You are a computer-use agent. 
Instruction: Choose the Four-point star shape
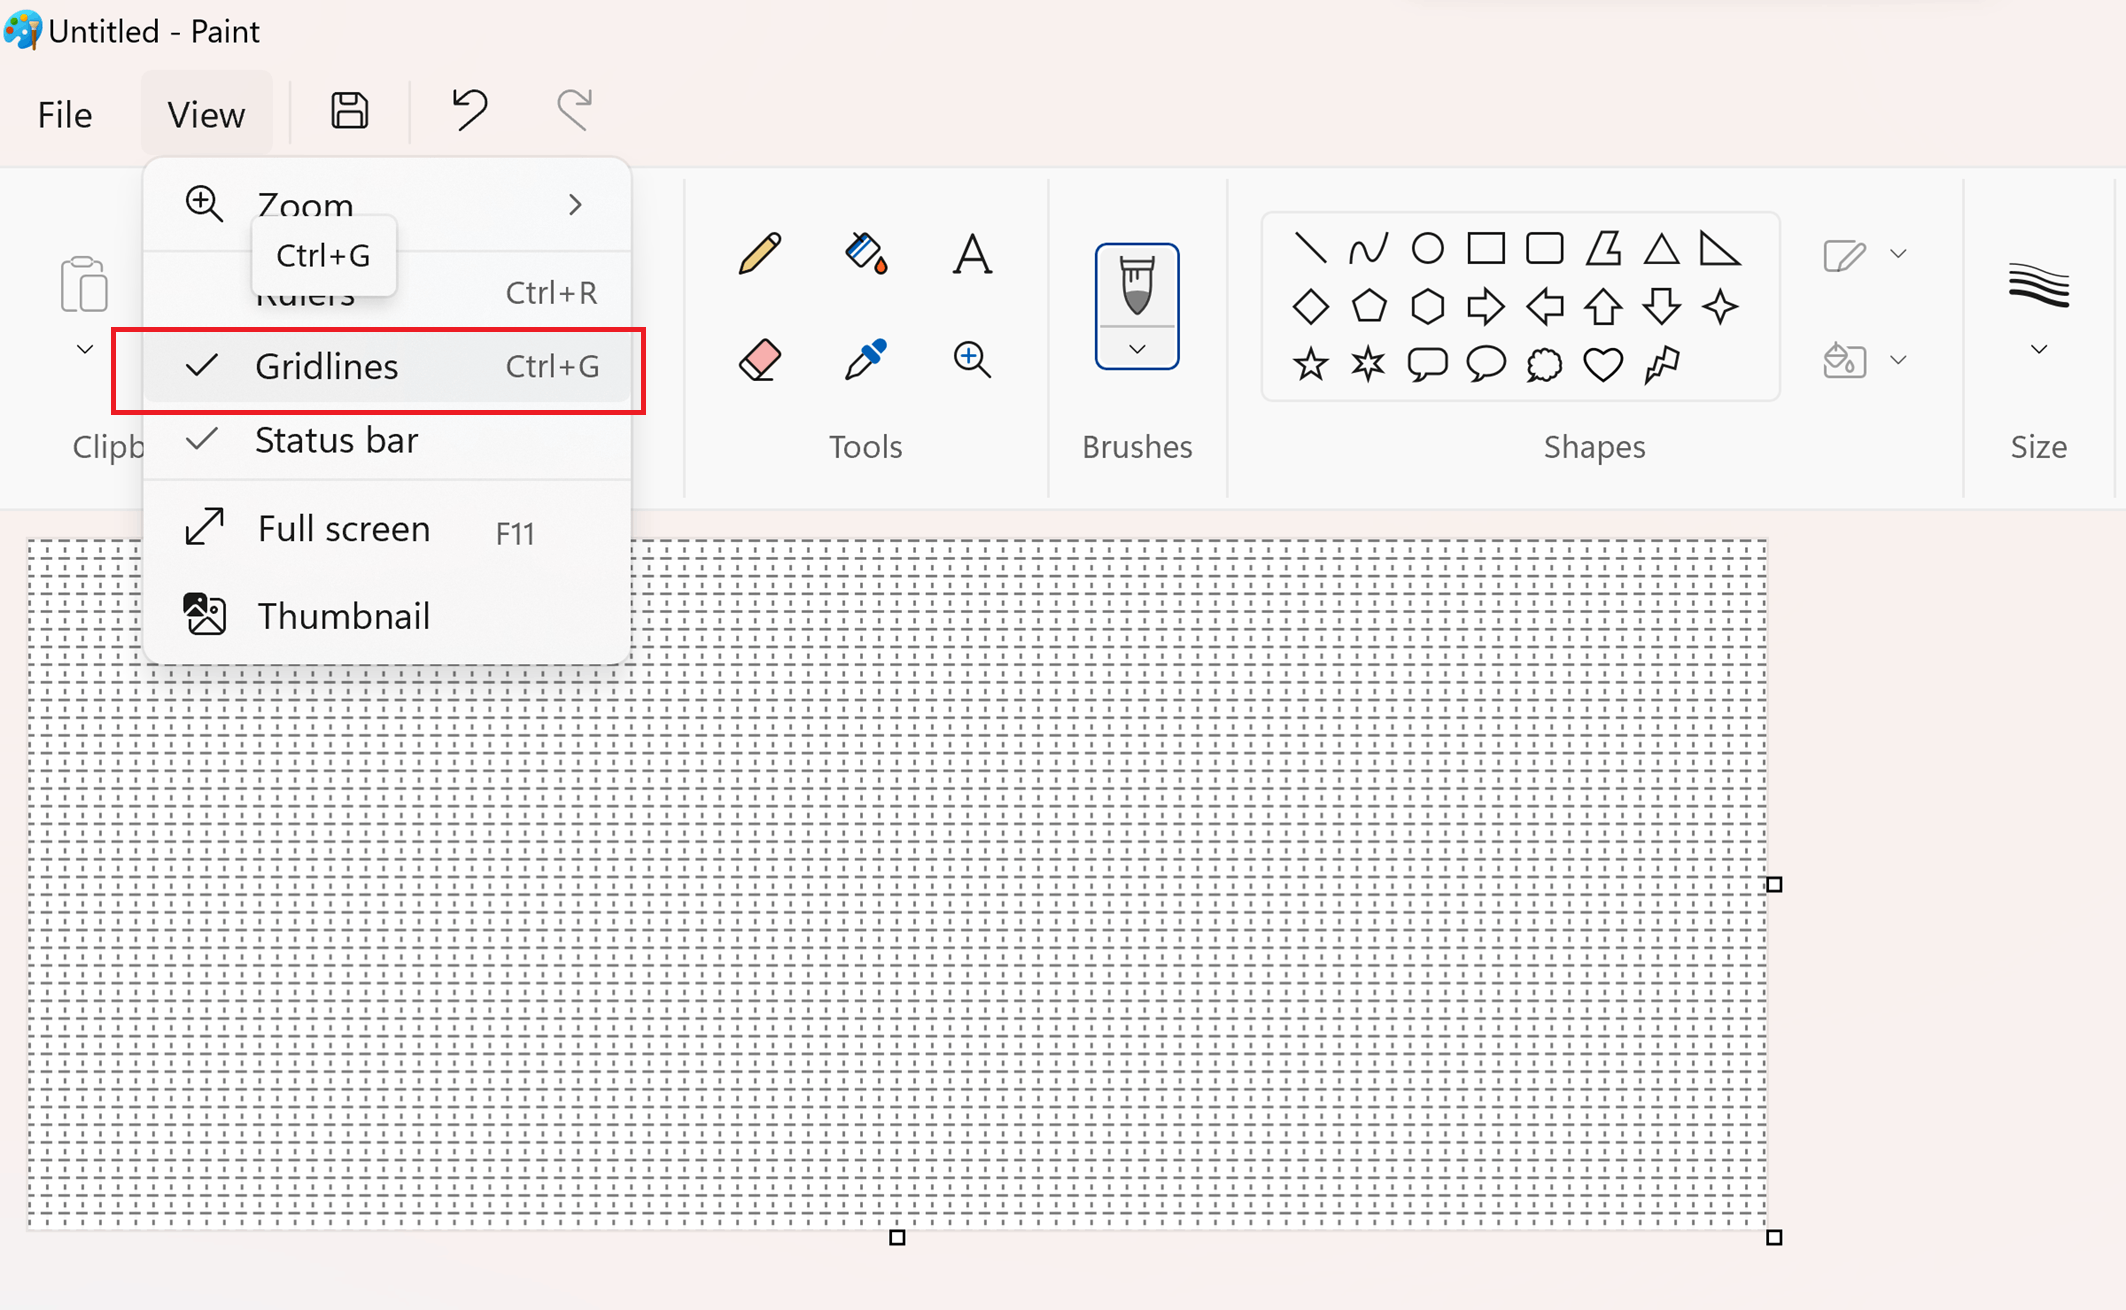(x=1720, y=307)
